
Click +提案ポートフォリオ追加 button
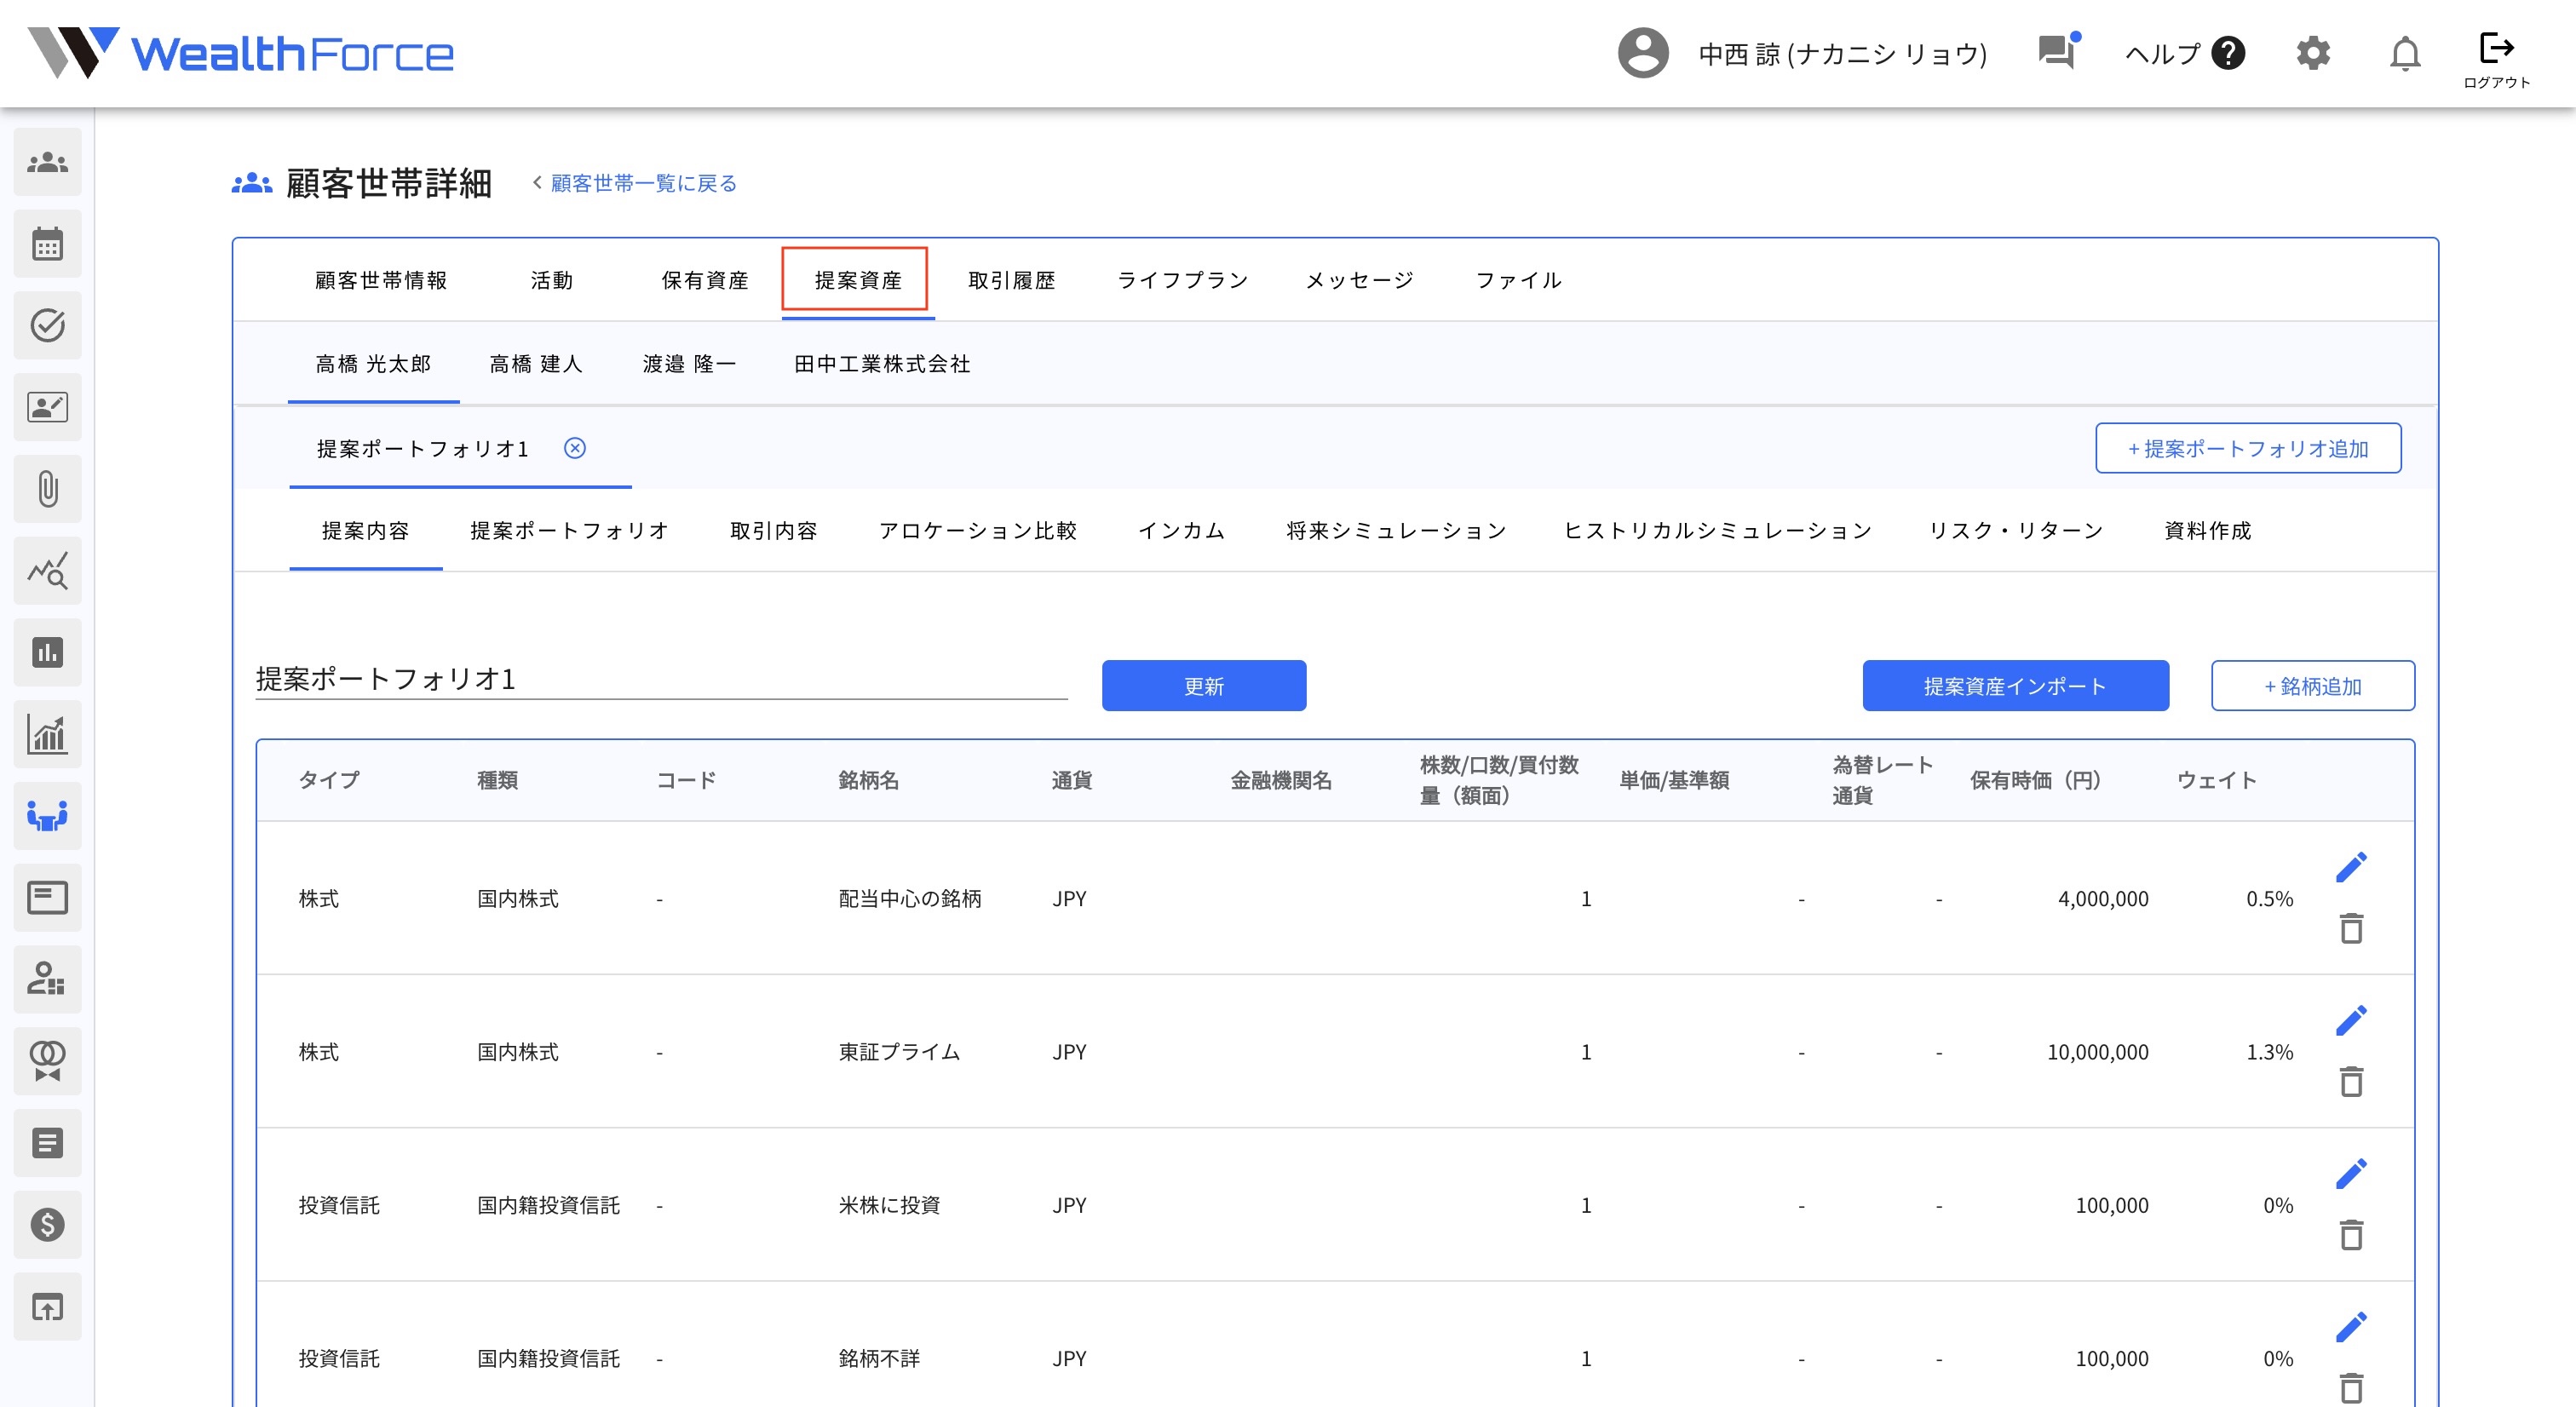click(x=2248, y=448)
